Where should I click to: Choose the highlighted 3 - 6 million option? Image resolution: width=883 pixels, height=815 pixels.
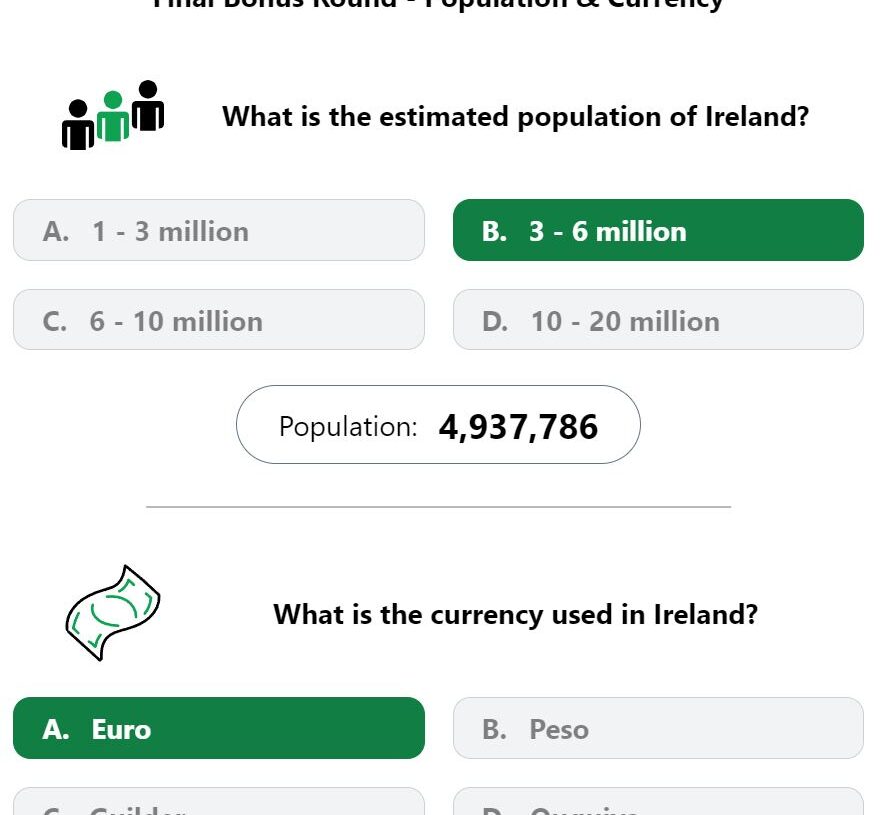pos(658,230)
